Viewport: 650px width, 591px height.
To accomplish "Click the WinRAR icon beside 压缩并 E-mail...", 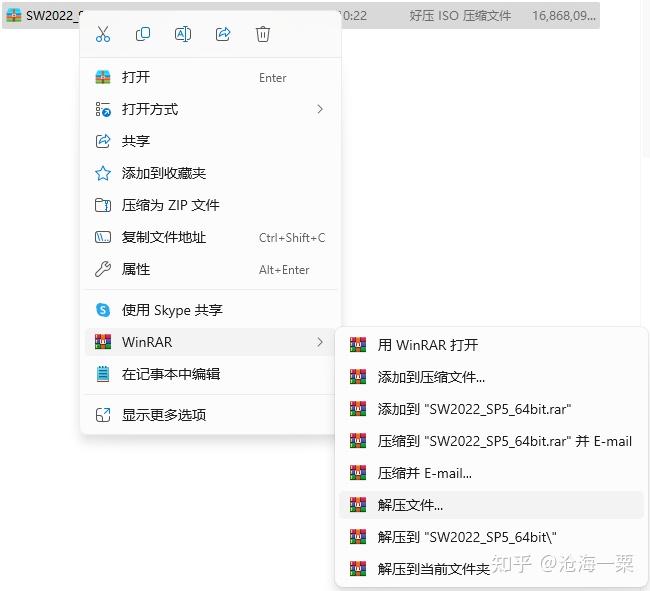I will tap(358, 473).
